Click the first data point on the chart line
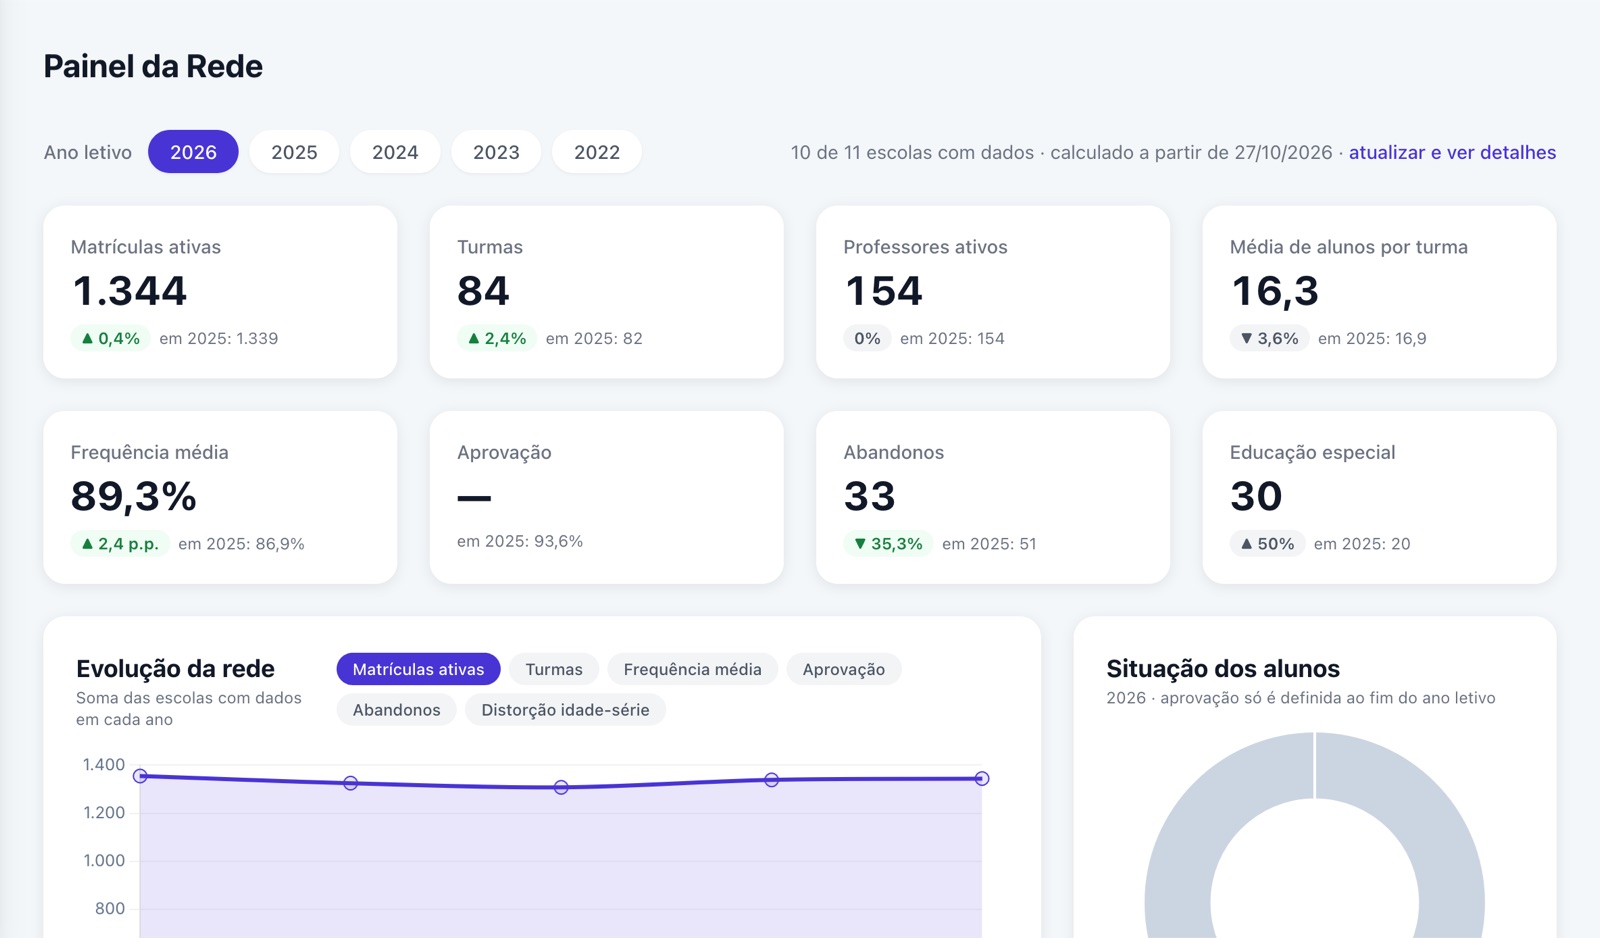1600x938 pixels. [x=140, y=776]
